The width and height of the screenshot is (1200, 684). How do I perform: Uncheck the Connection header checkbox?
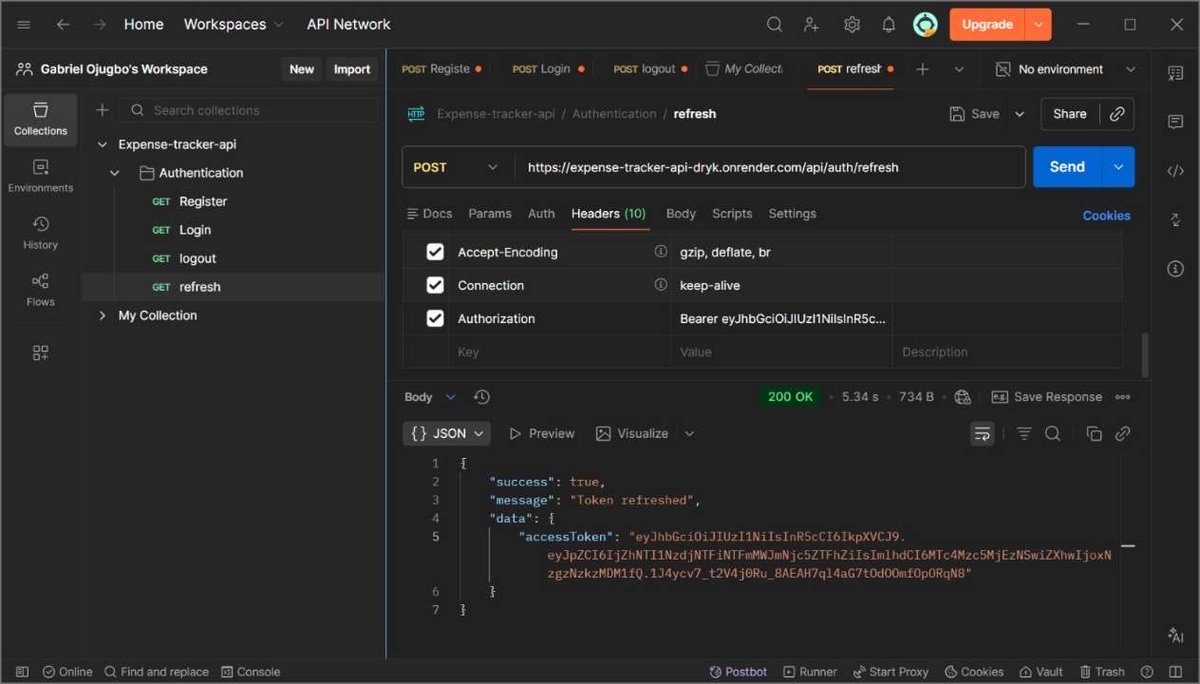435,285
